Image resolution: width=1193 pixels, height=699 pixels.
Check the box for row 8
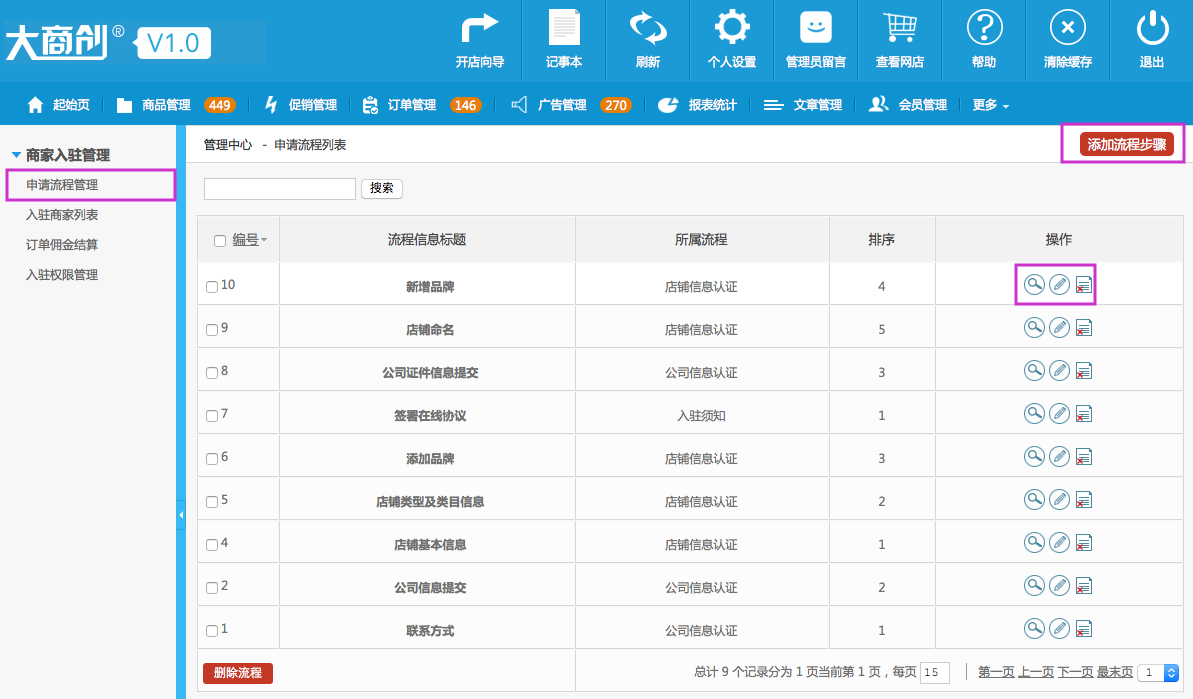(x=212, y=373)
